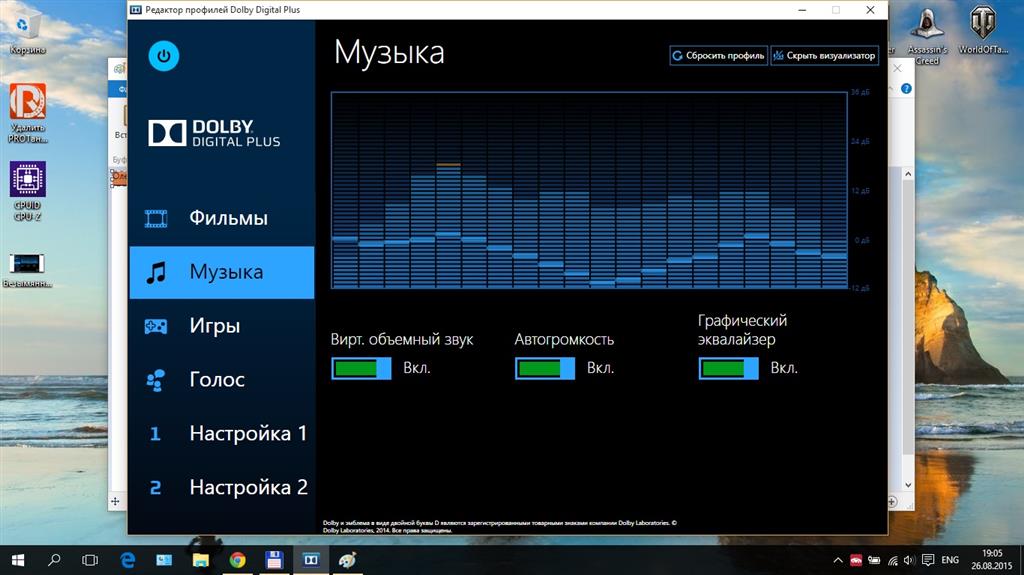
Task: Click Сбросить профиль button
Action: tap(718, 56)
